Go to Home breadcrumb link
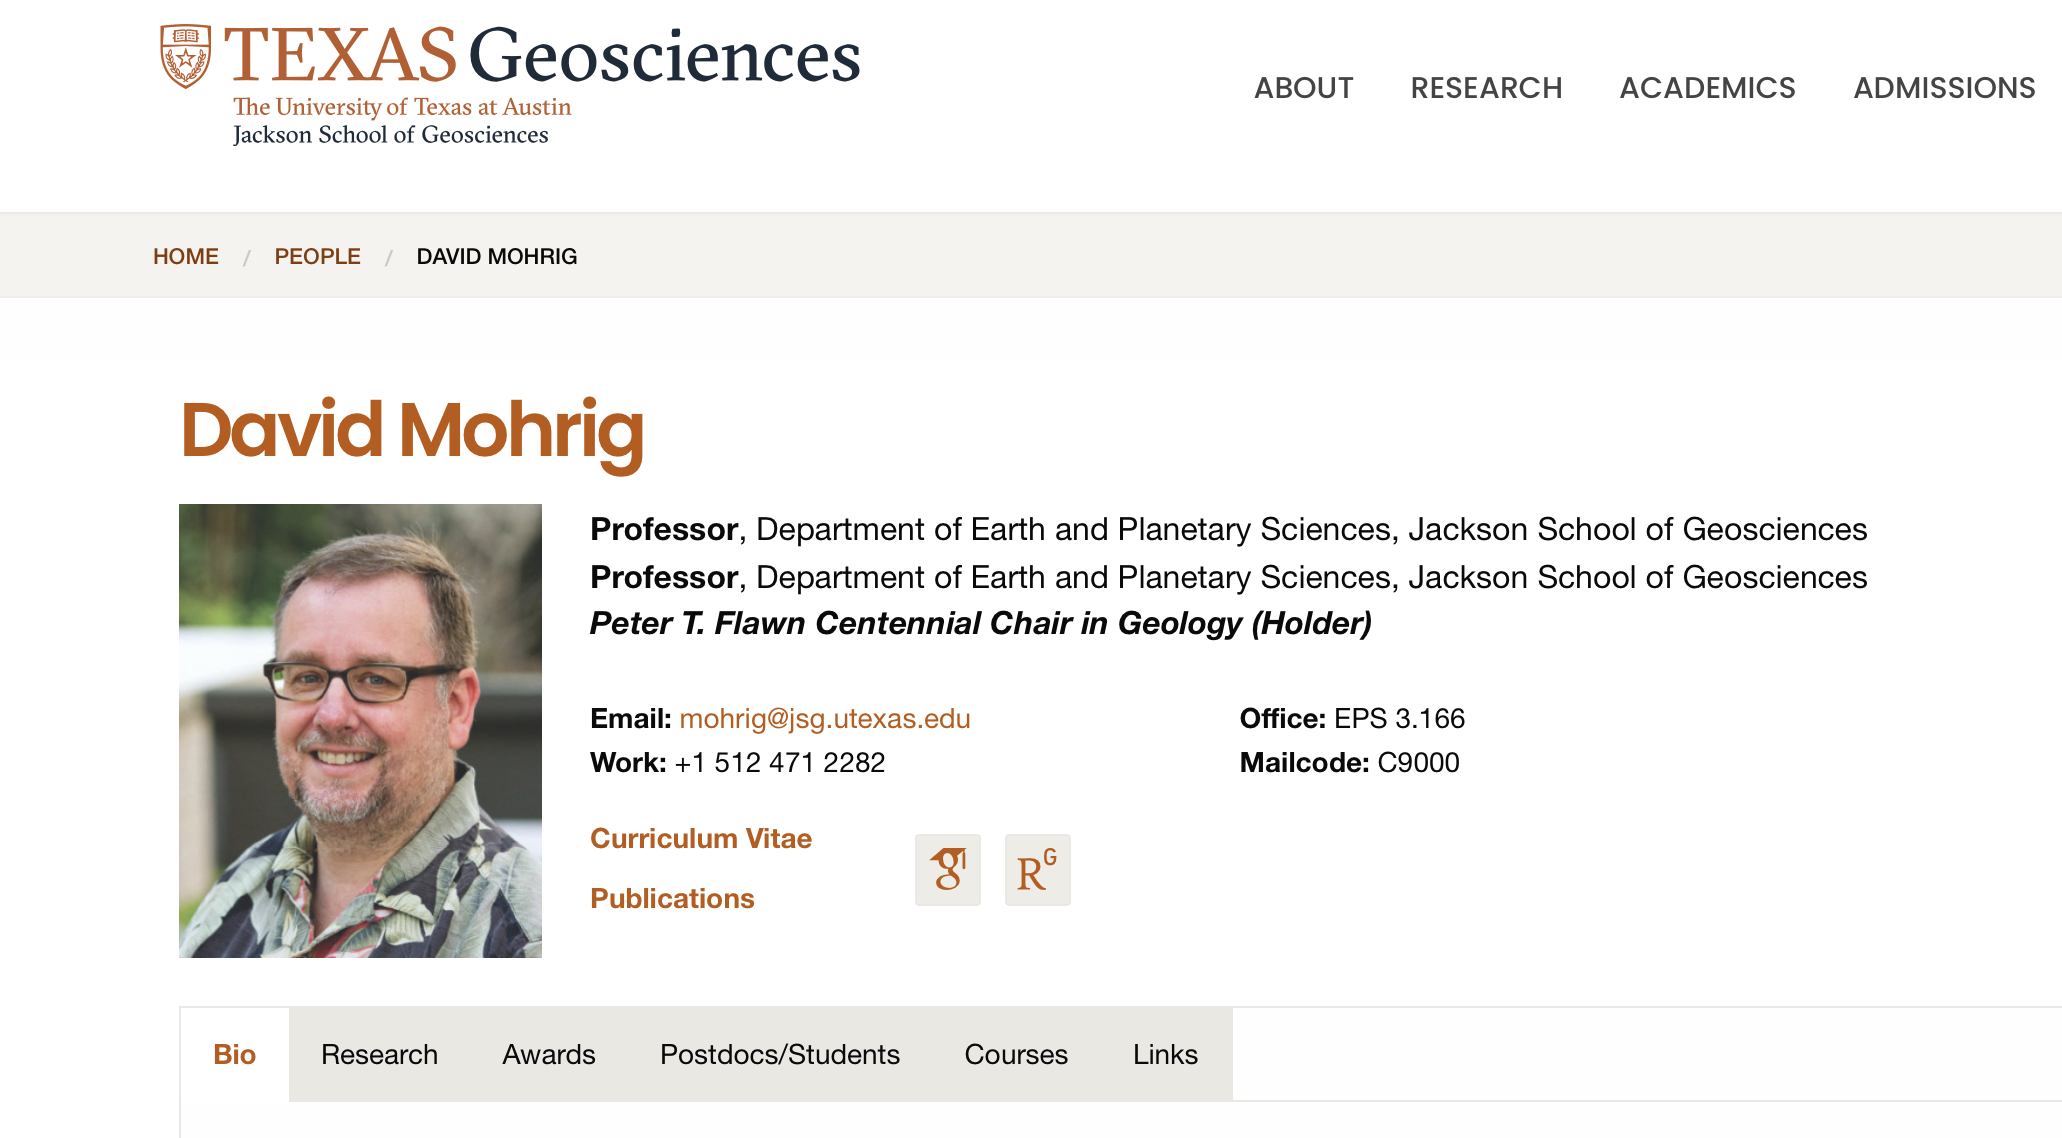This screenshot has height=1138, width=2062. 186,256
